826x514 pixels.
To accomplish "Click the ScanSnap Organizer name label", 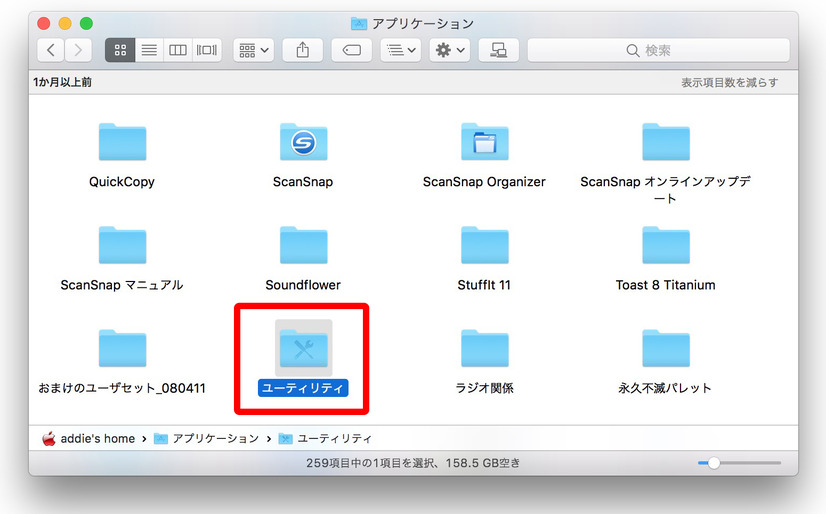I will pos(484,182).
